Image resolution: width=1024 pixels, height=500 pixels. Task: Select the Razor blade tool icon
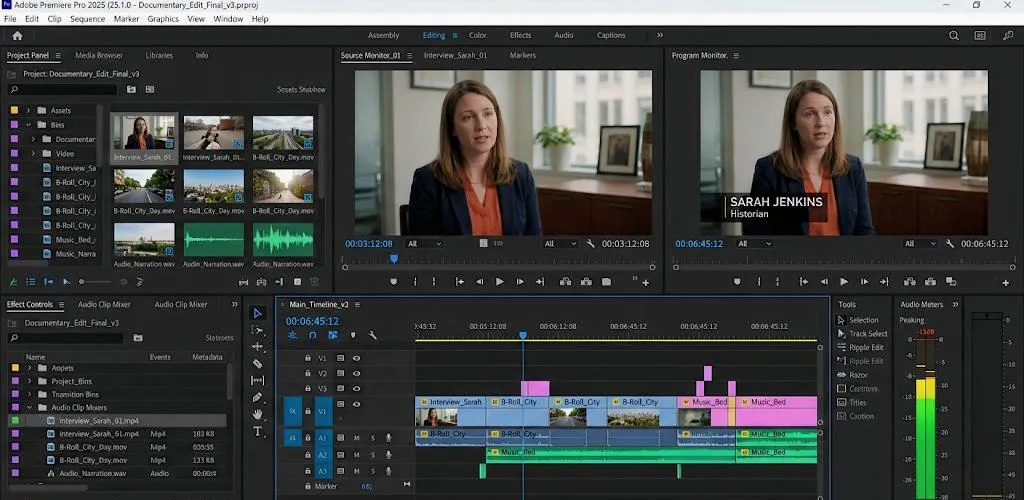(257, 364)
